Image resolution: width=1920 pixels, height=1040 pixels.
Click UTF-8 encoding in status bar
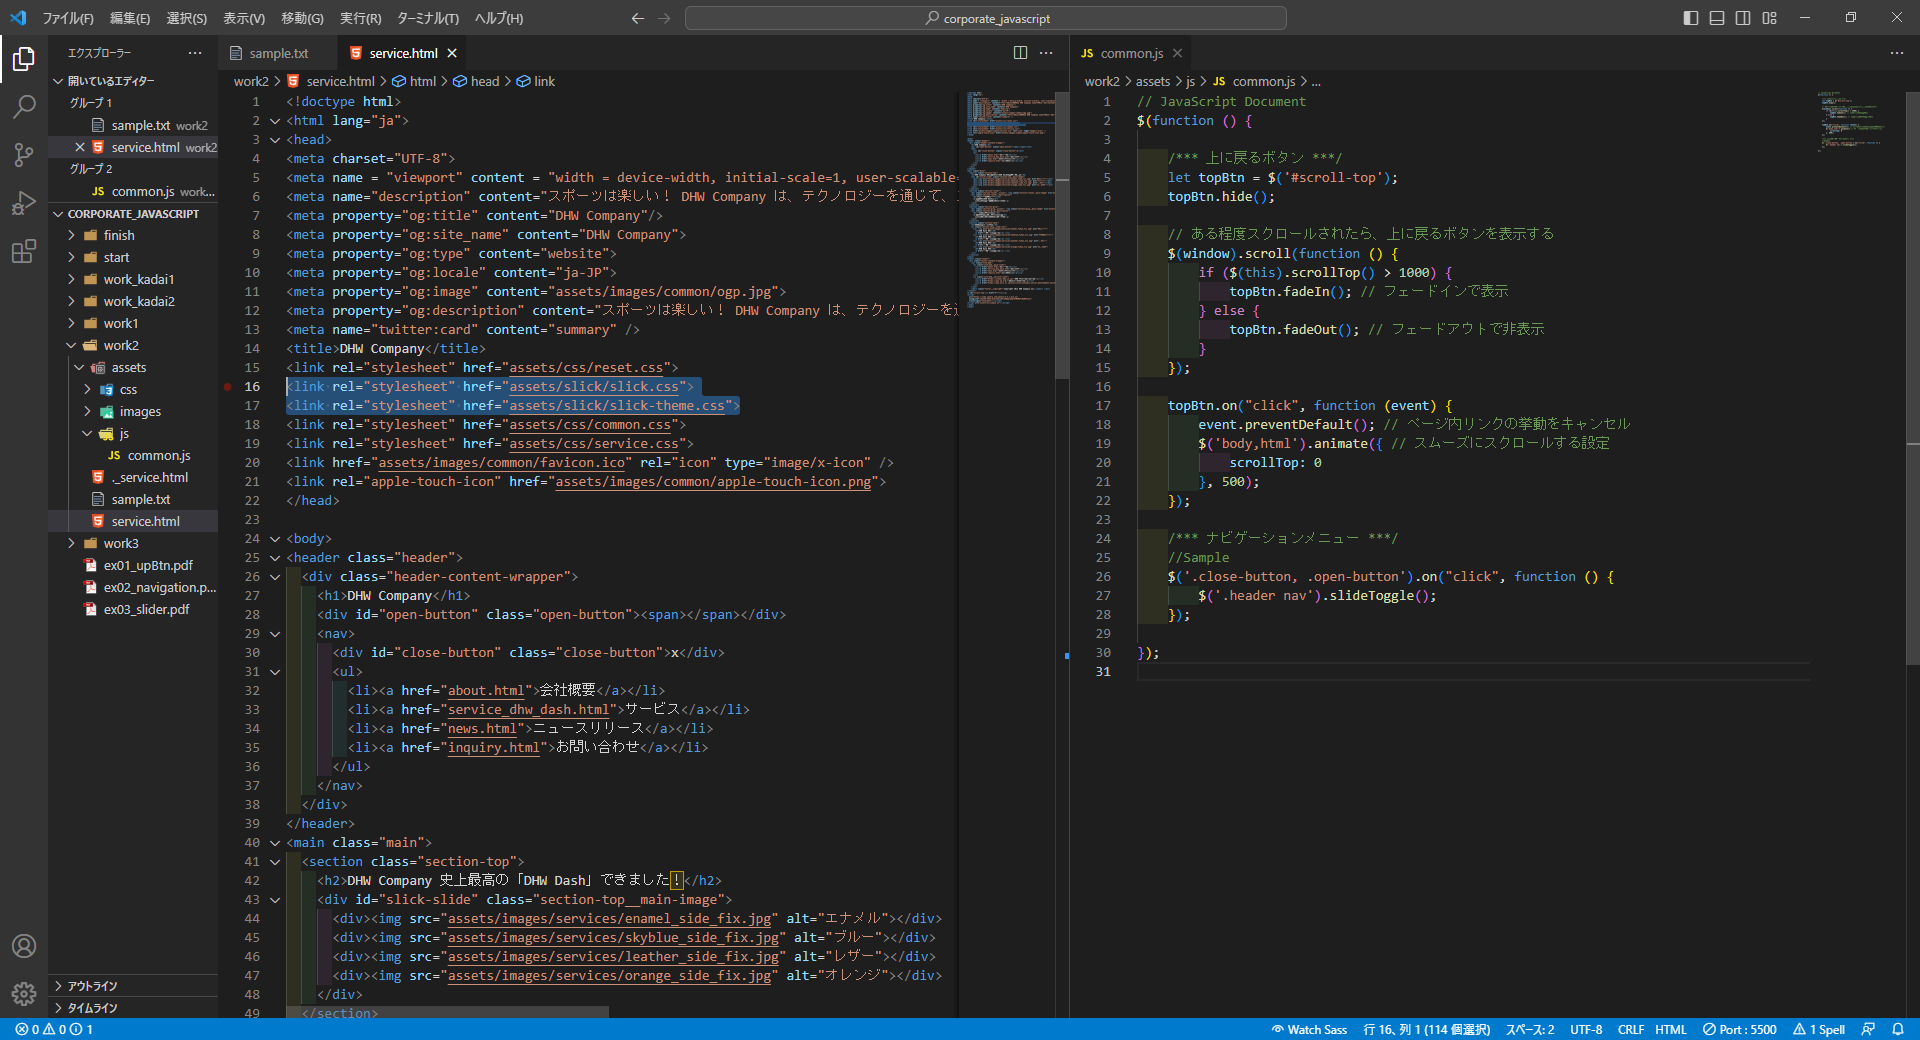(1587, 1029)
